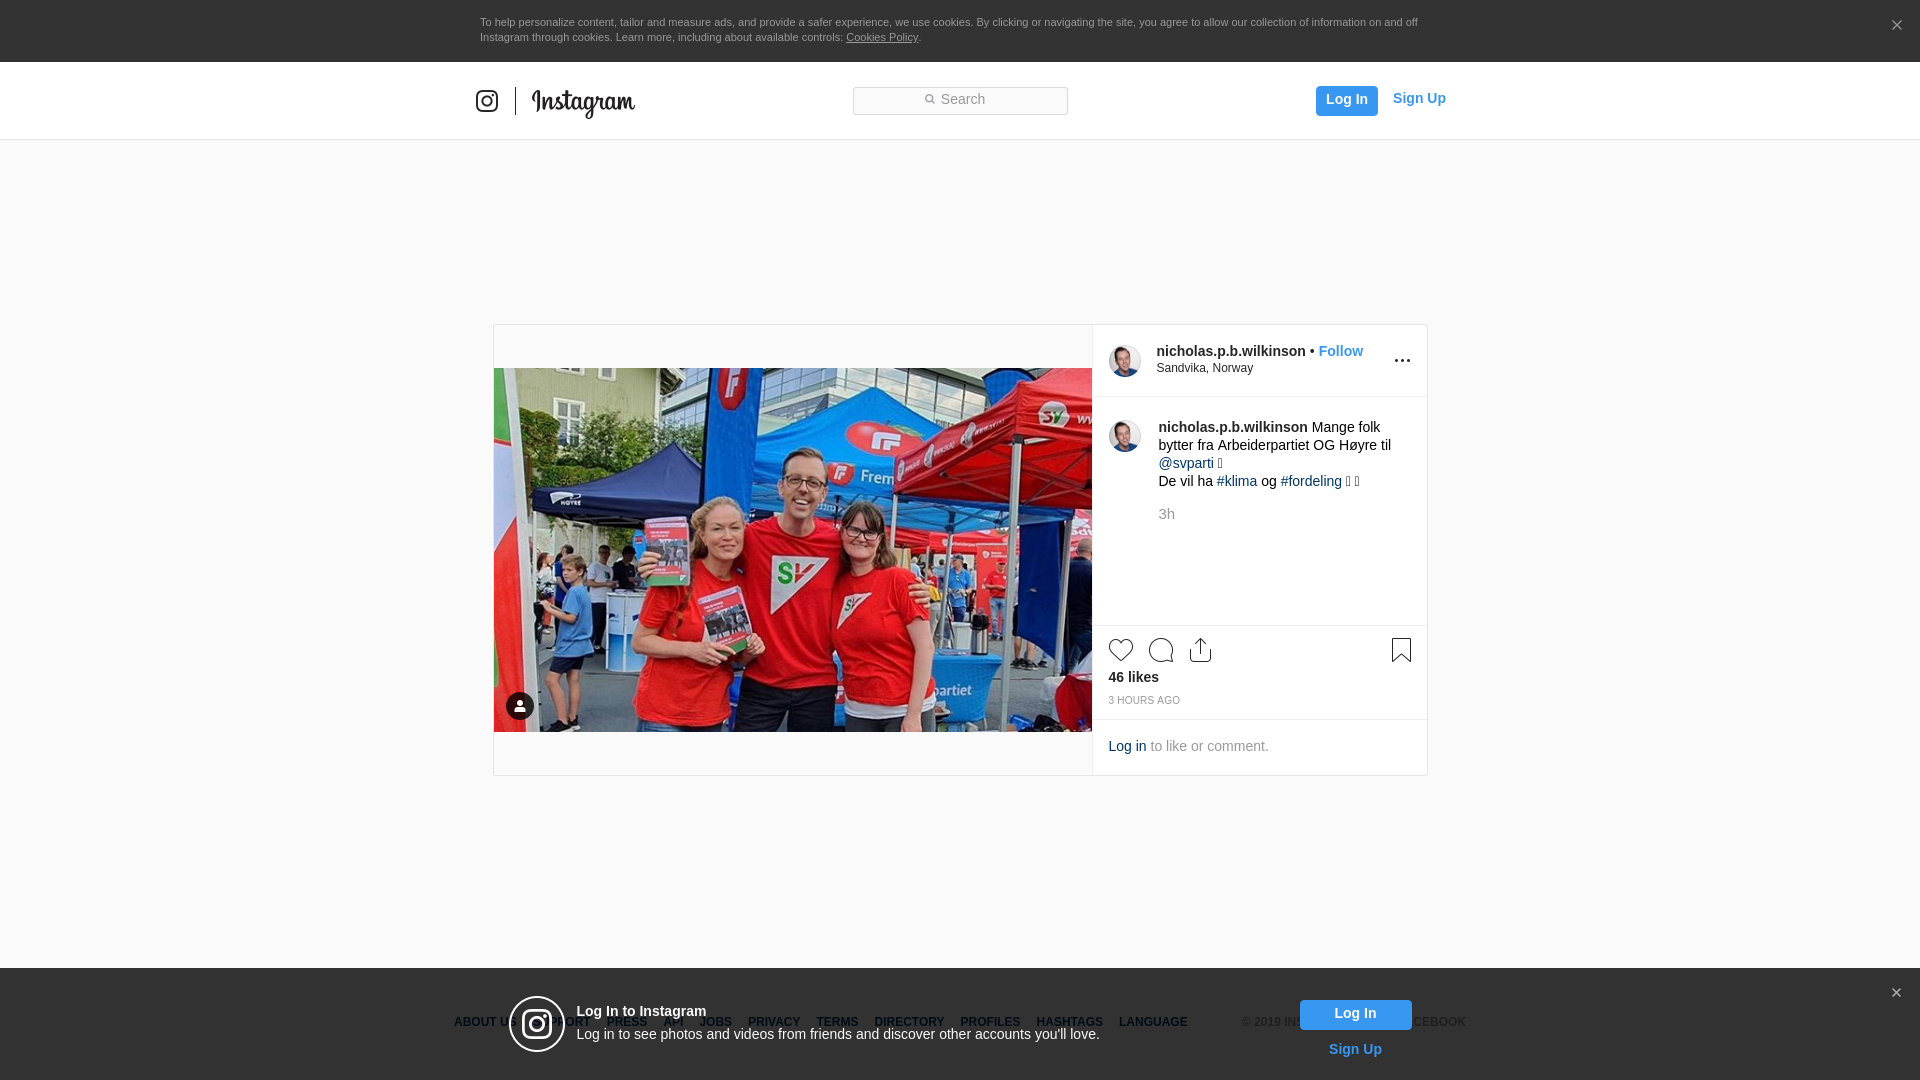Open the #fordeling hashtag
1920x1080 pixels.
[1311, 481]
